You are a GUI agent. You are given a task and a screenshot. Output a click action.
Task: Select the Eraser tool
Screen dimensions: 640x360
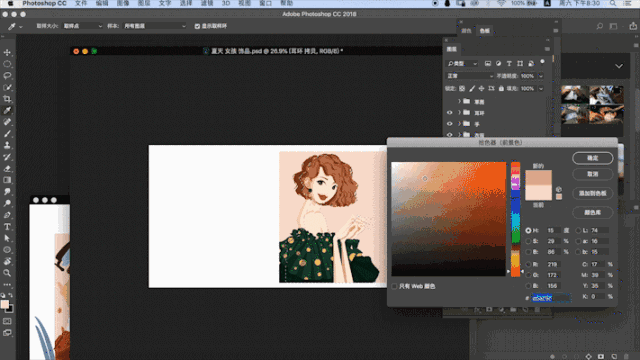pyautogui.click(x=7, y=169)
